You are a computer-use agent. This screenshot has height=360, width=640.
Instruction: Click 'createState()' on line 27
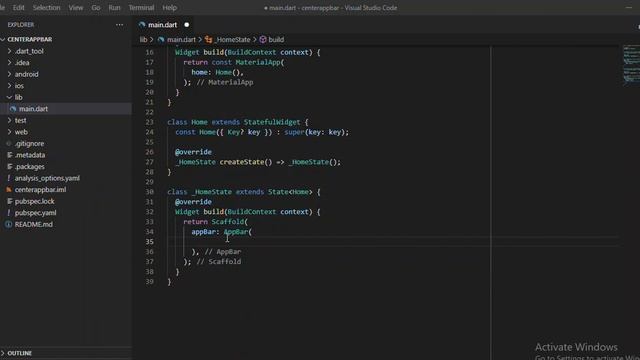pyautogui.click(x=246, y=162)
